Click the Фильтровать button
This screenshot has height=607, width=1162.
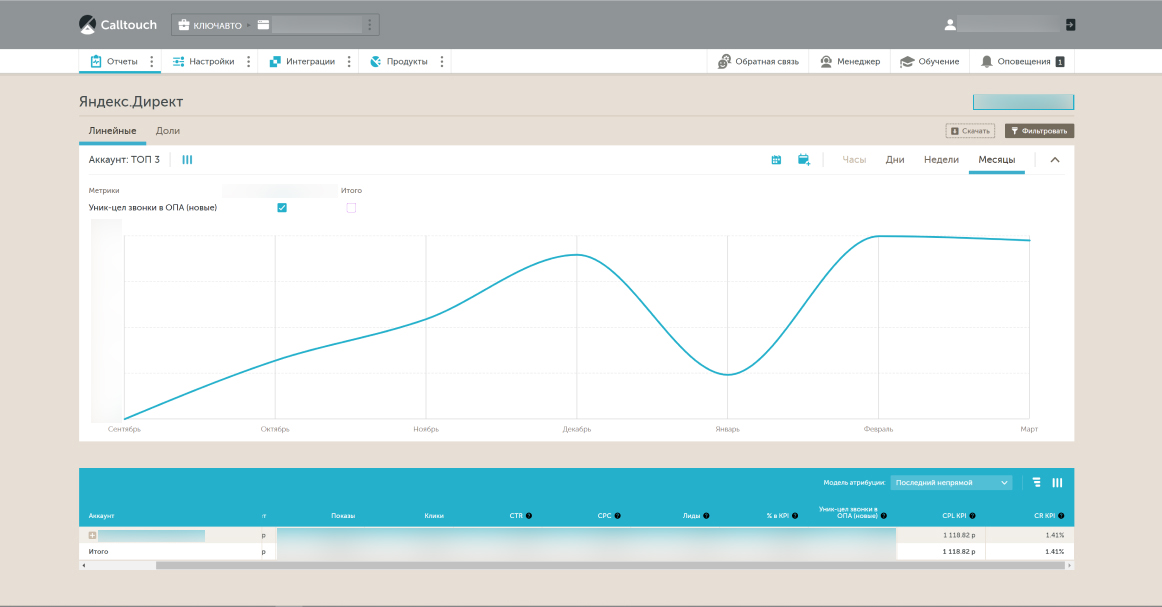click(x=1039, y=130)
